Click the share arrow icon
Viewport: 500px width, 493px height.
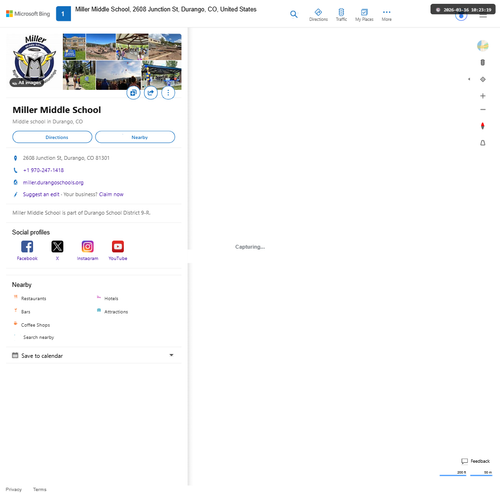(x=151, y=93)
